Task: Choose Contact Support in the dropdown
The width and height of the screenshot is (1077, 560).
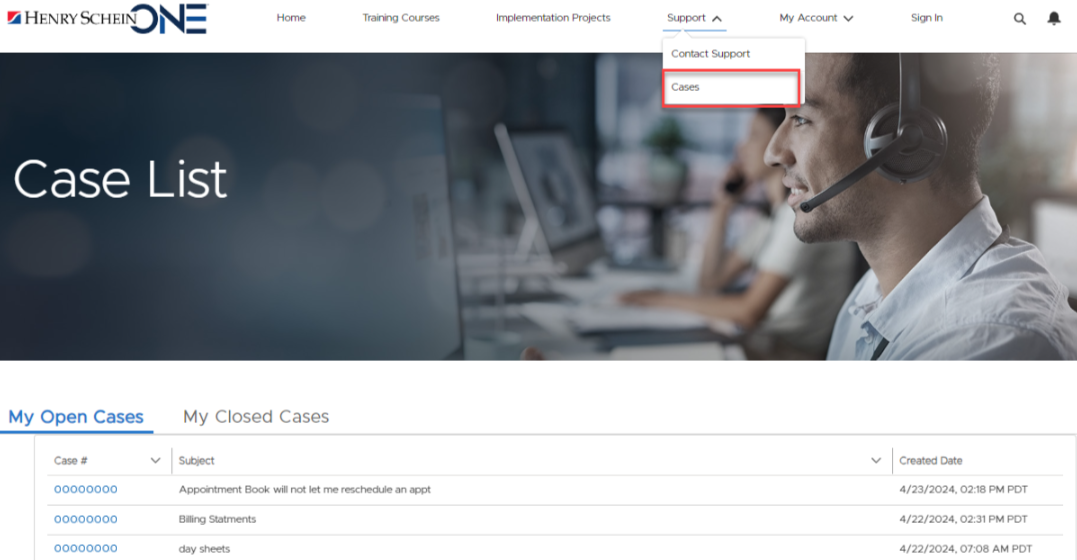Action: pyautogui.click(x=711, y=54)
